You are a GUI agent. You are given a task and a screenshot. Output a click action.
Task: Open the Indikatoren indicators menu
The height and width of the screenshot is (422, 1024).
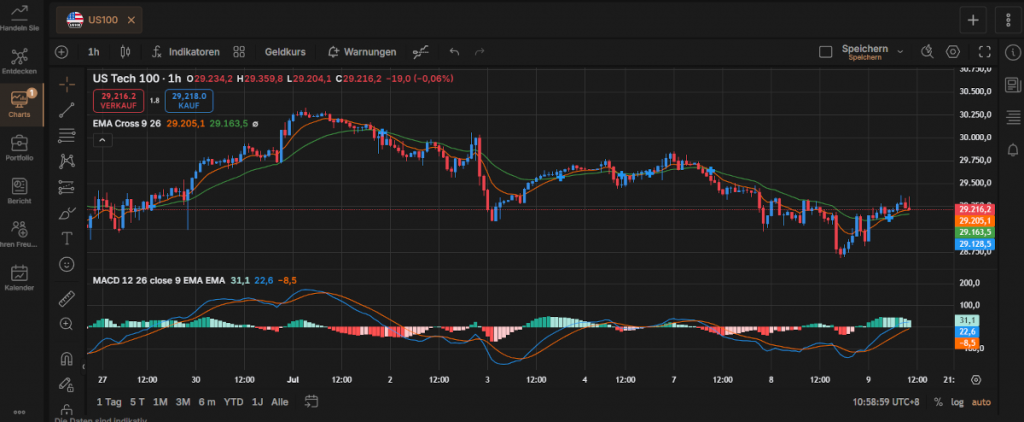[185, 52]
